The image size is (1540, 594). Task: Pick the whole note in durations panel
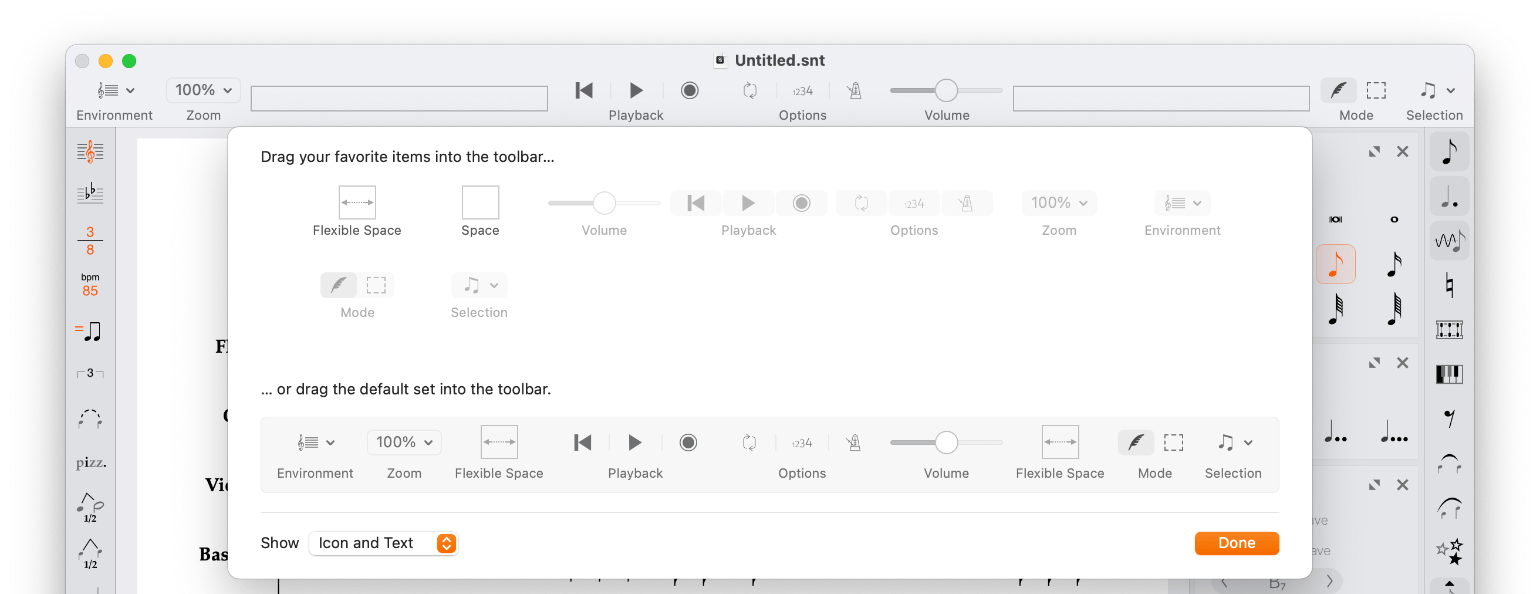[1394, 219]
